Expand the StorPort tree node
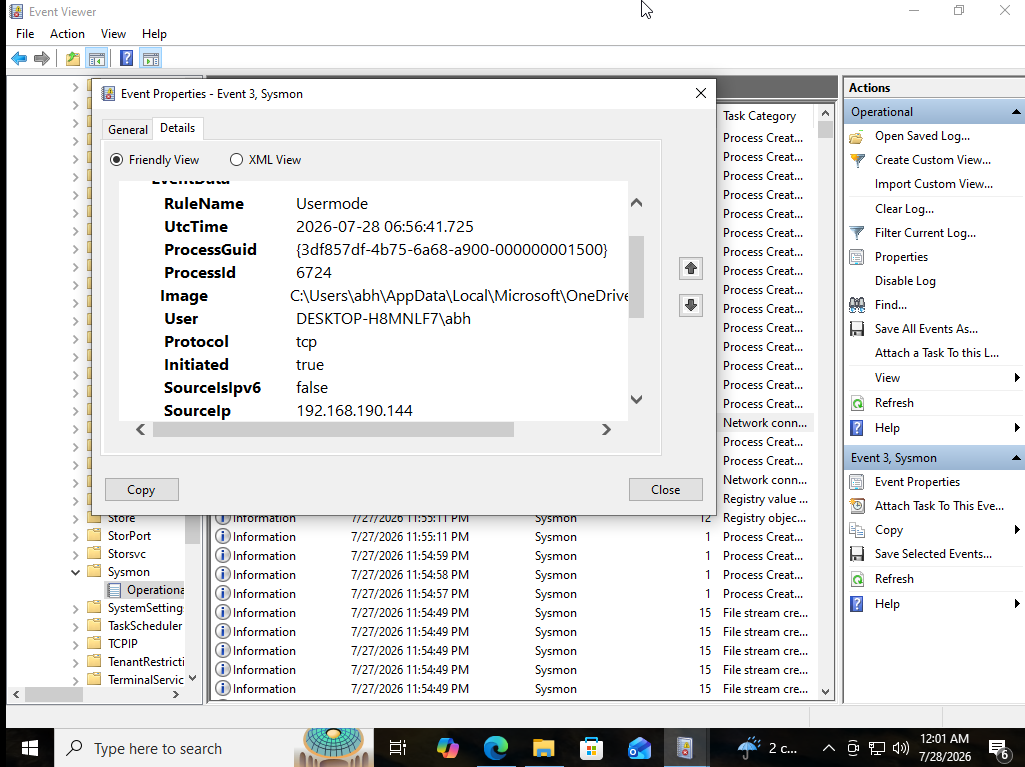Viewport: 1025px width, 767px height. pyautogui.click(x=76, y=536)
